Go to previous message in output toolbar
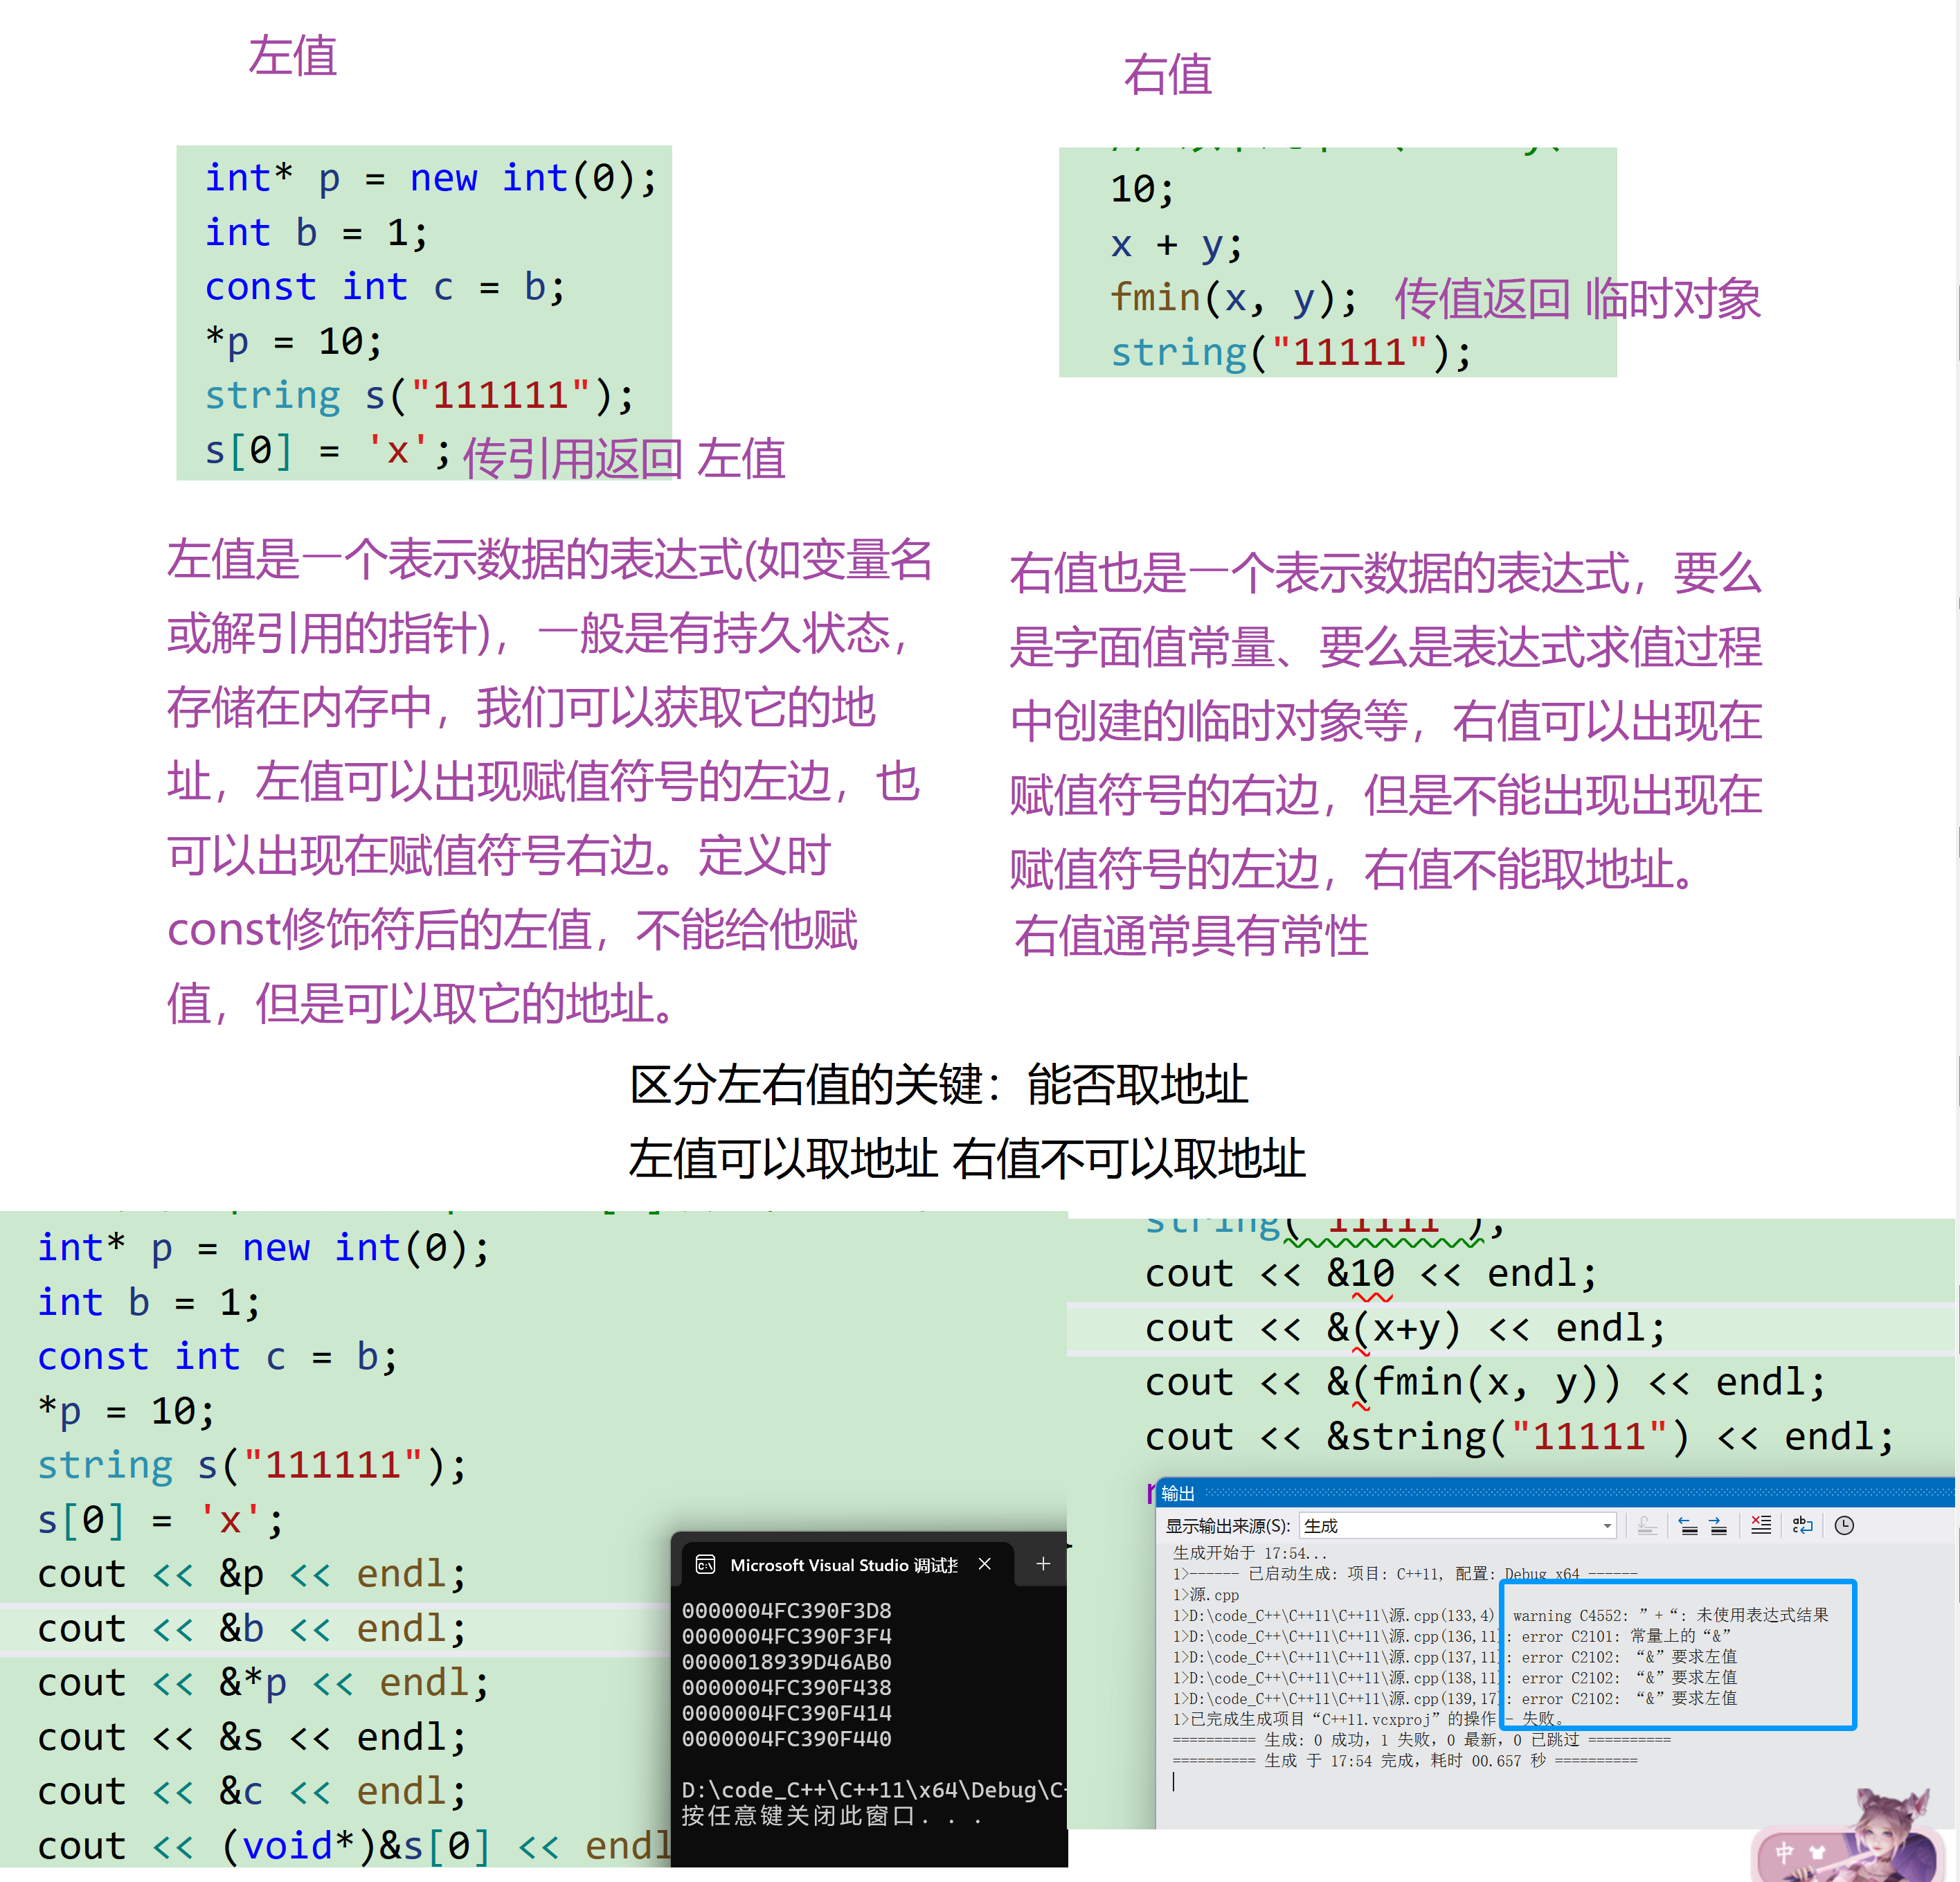Image resolution: width=1960 pixels, height=1882 pixels. pos(1688,1526)
